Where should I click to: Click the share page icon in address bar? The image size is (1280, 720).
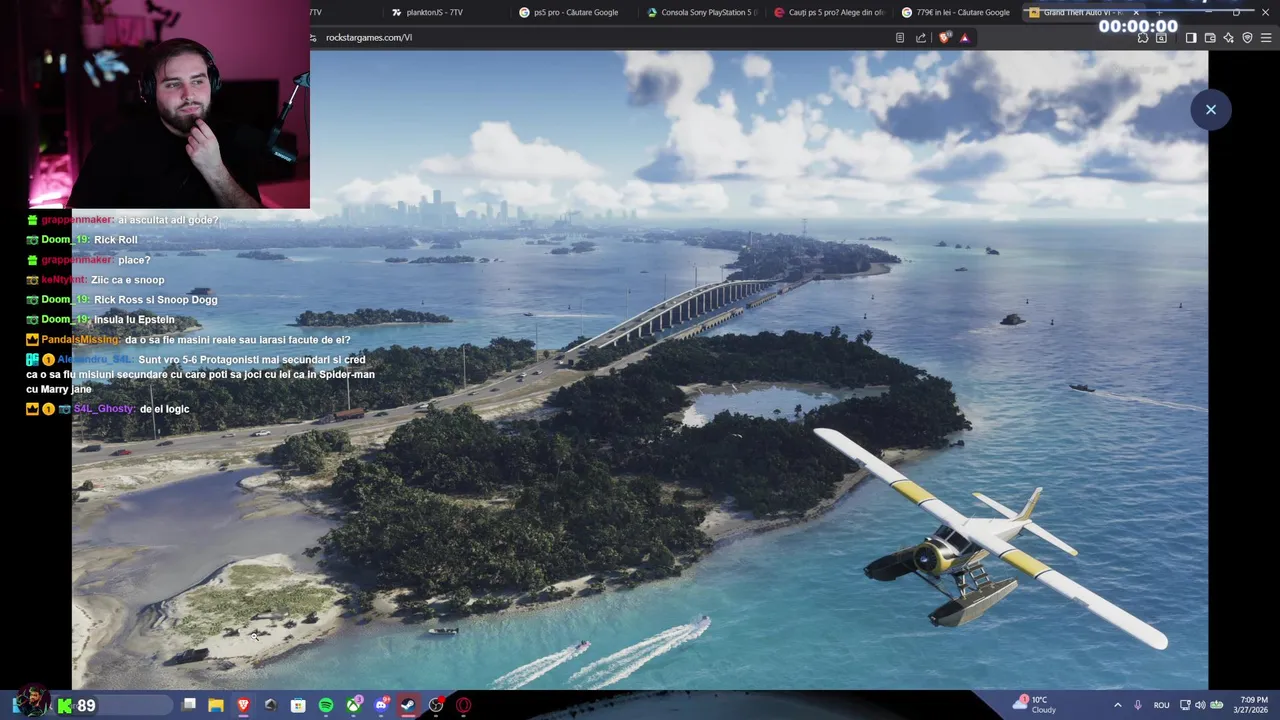[921, 38]
